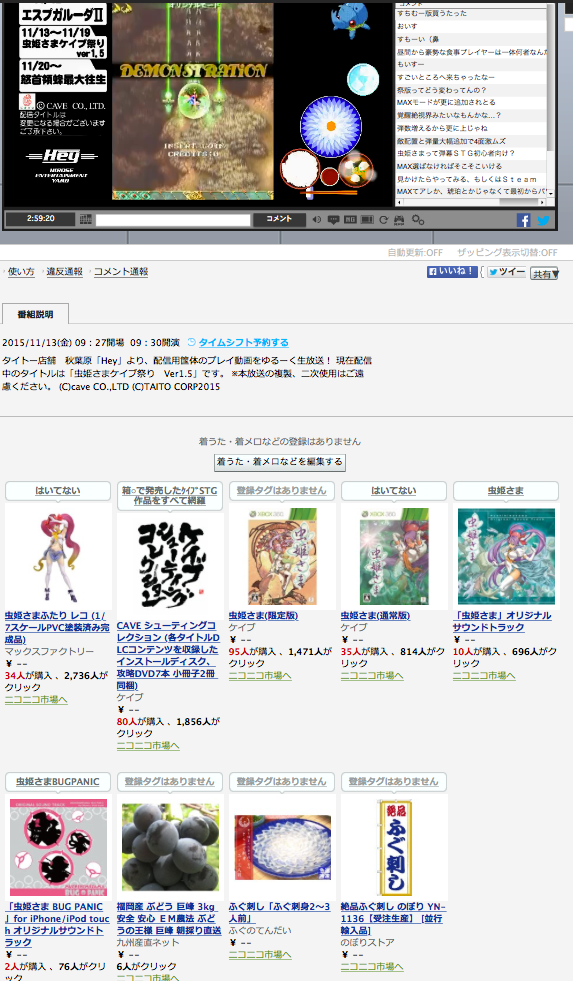
Task: Share on Facebook via the player bar icon
Action: pos(524,220)
